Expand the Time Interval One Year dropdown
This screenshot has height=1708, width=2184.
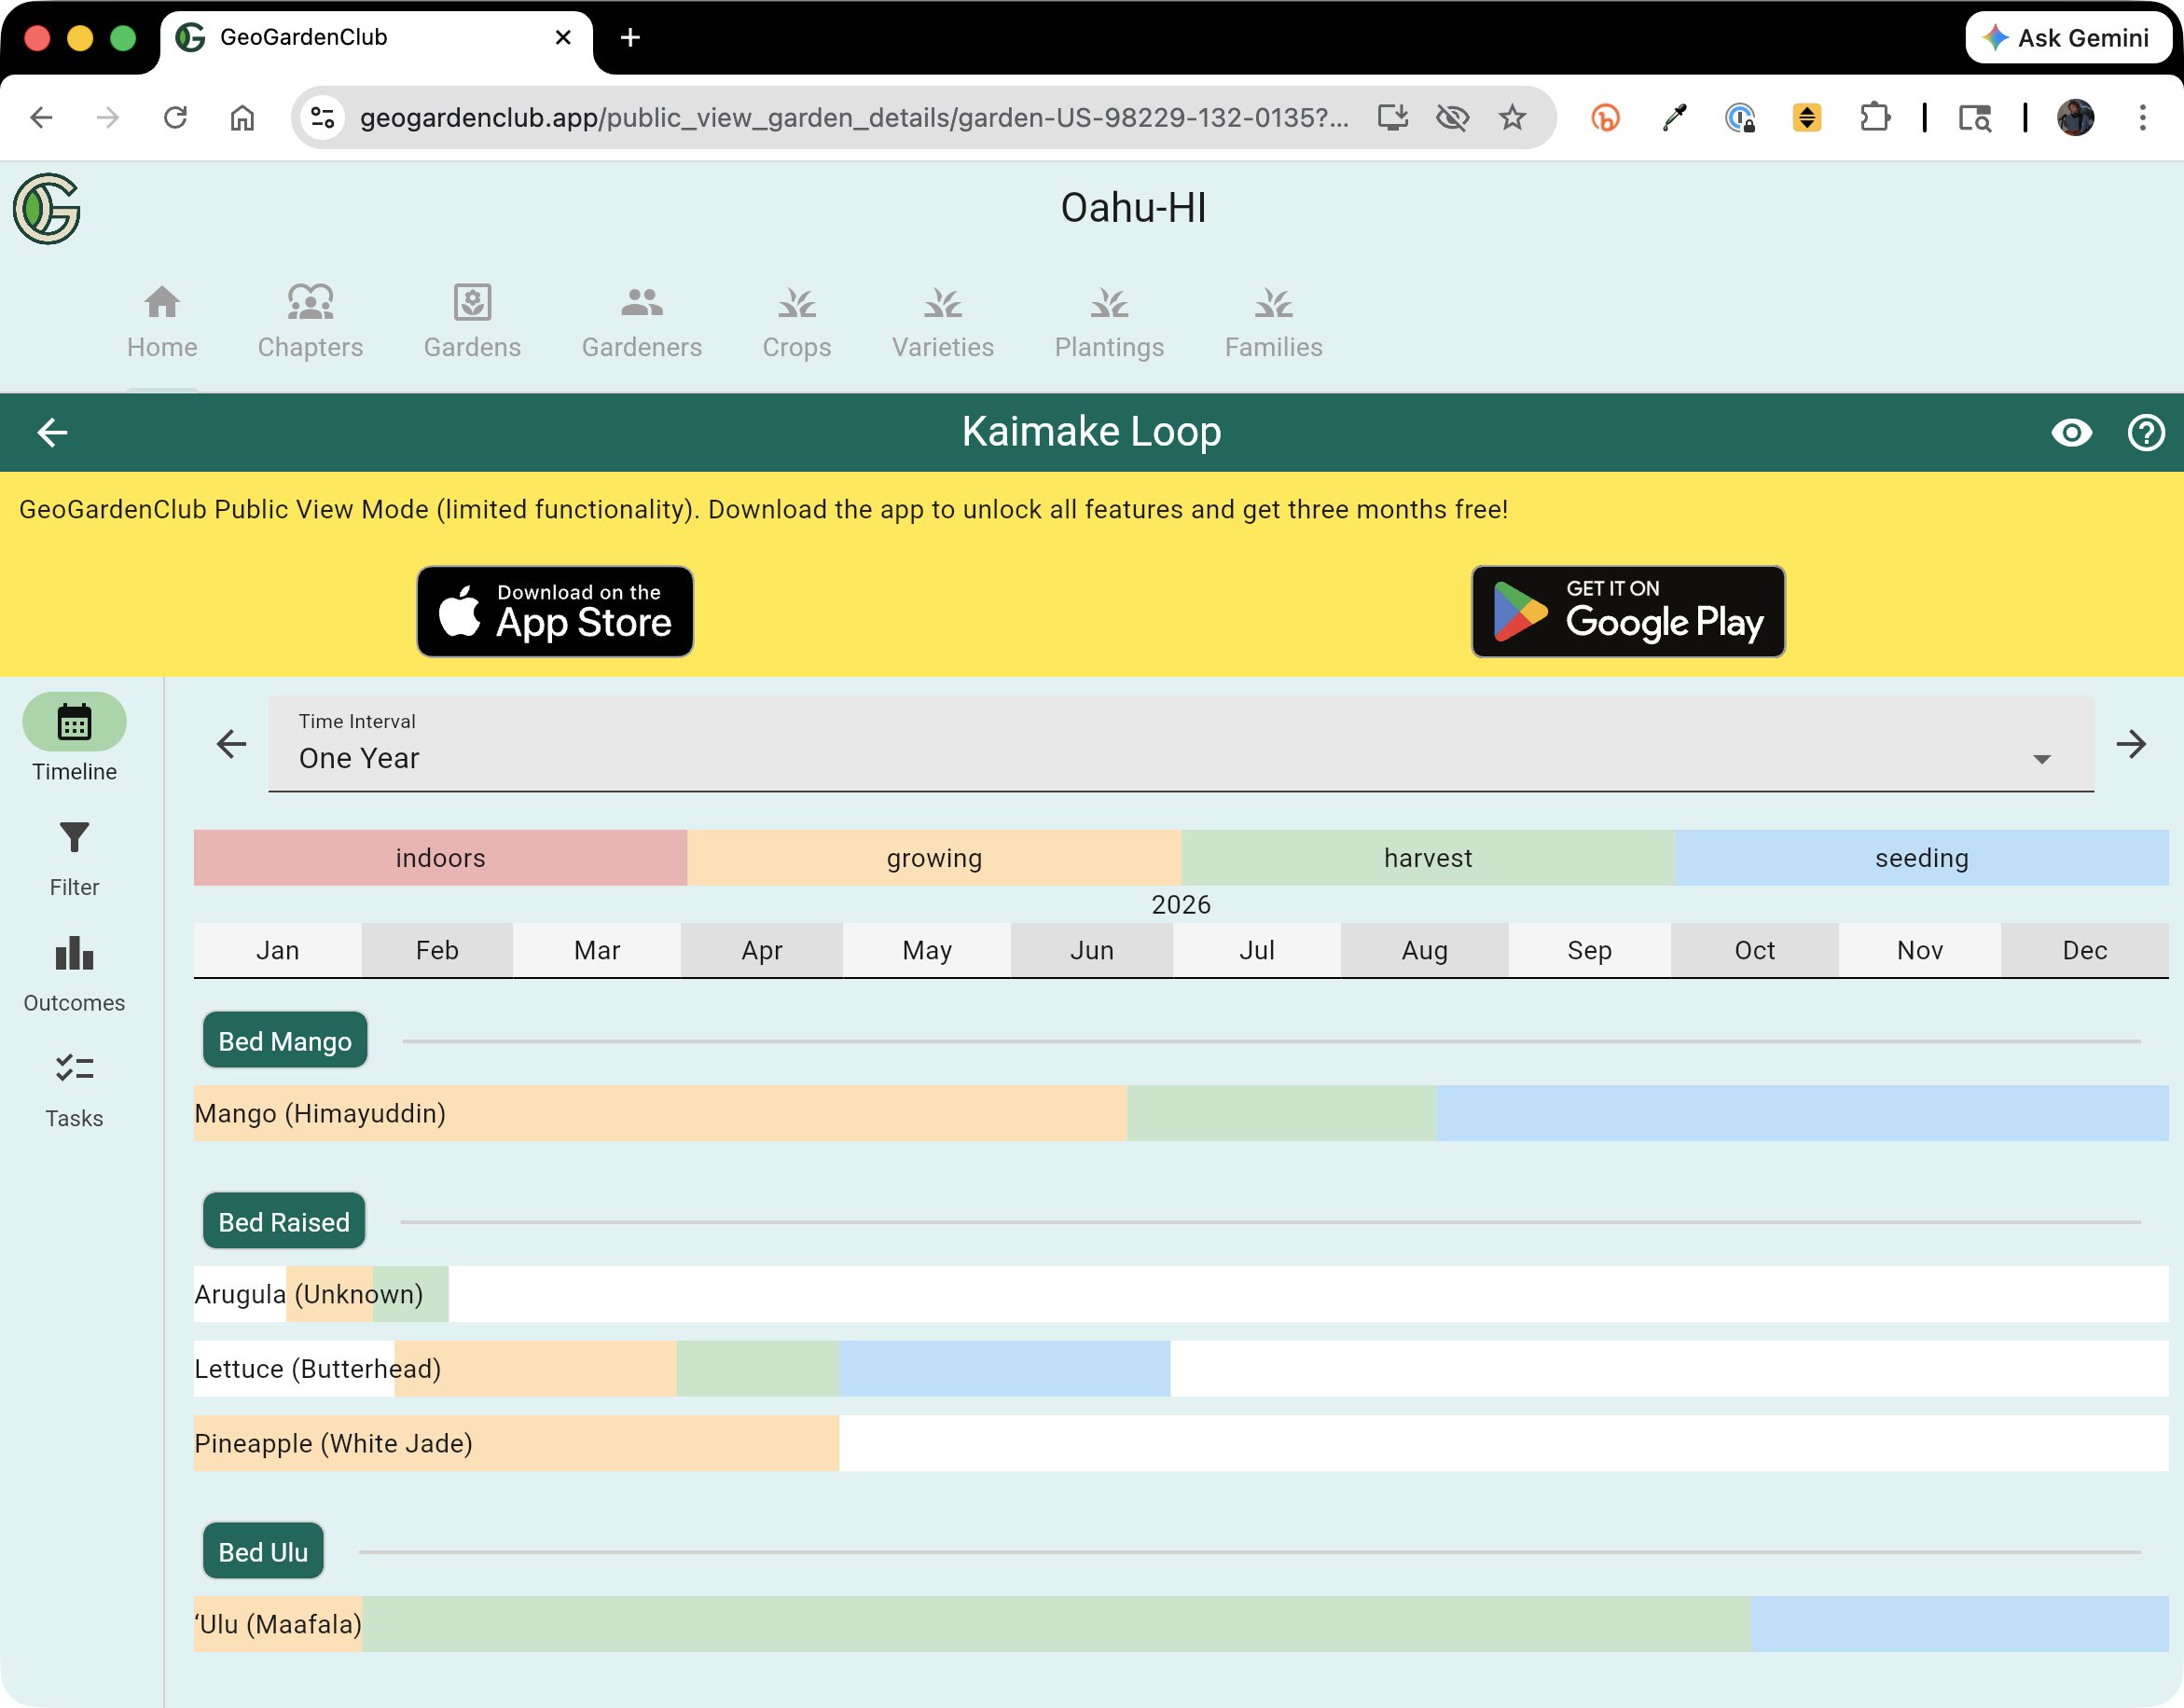click(x=1180, y=744)
